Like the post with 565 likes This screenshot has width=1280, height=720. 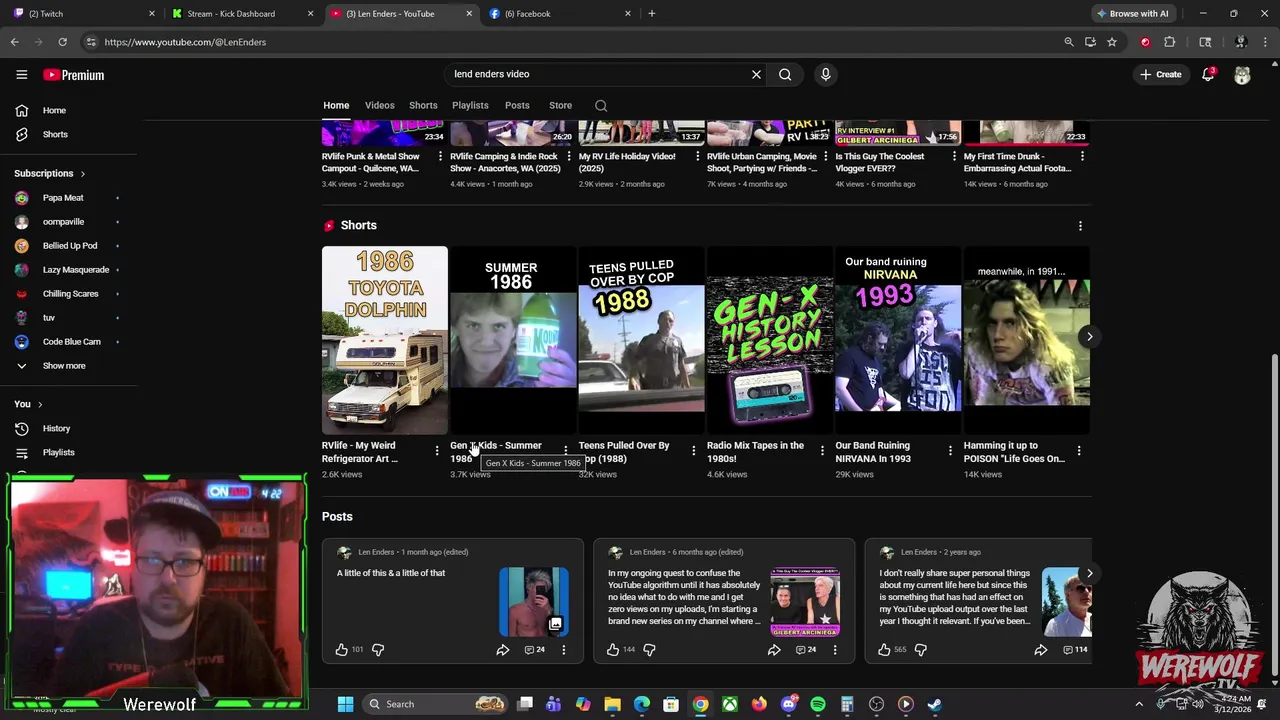coord(884,650)
